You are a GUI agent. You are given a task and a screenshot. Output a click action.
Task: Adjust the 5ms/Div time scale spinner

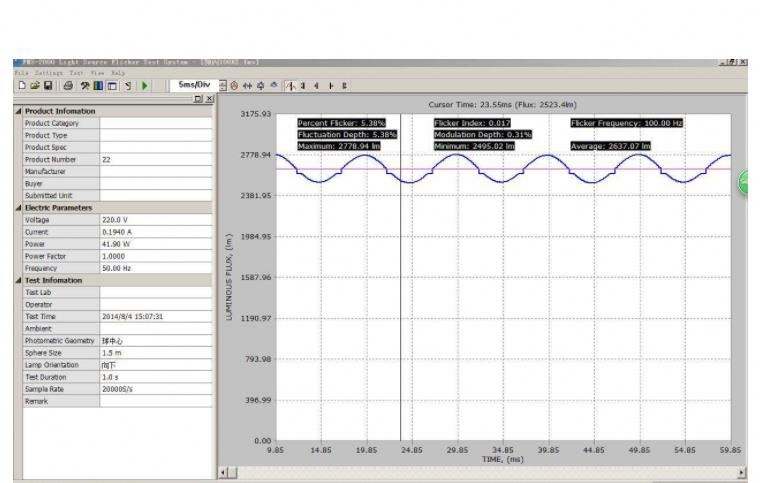pos(222,86)
